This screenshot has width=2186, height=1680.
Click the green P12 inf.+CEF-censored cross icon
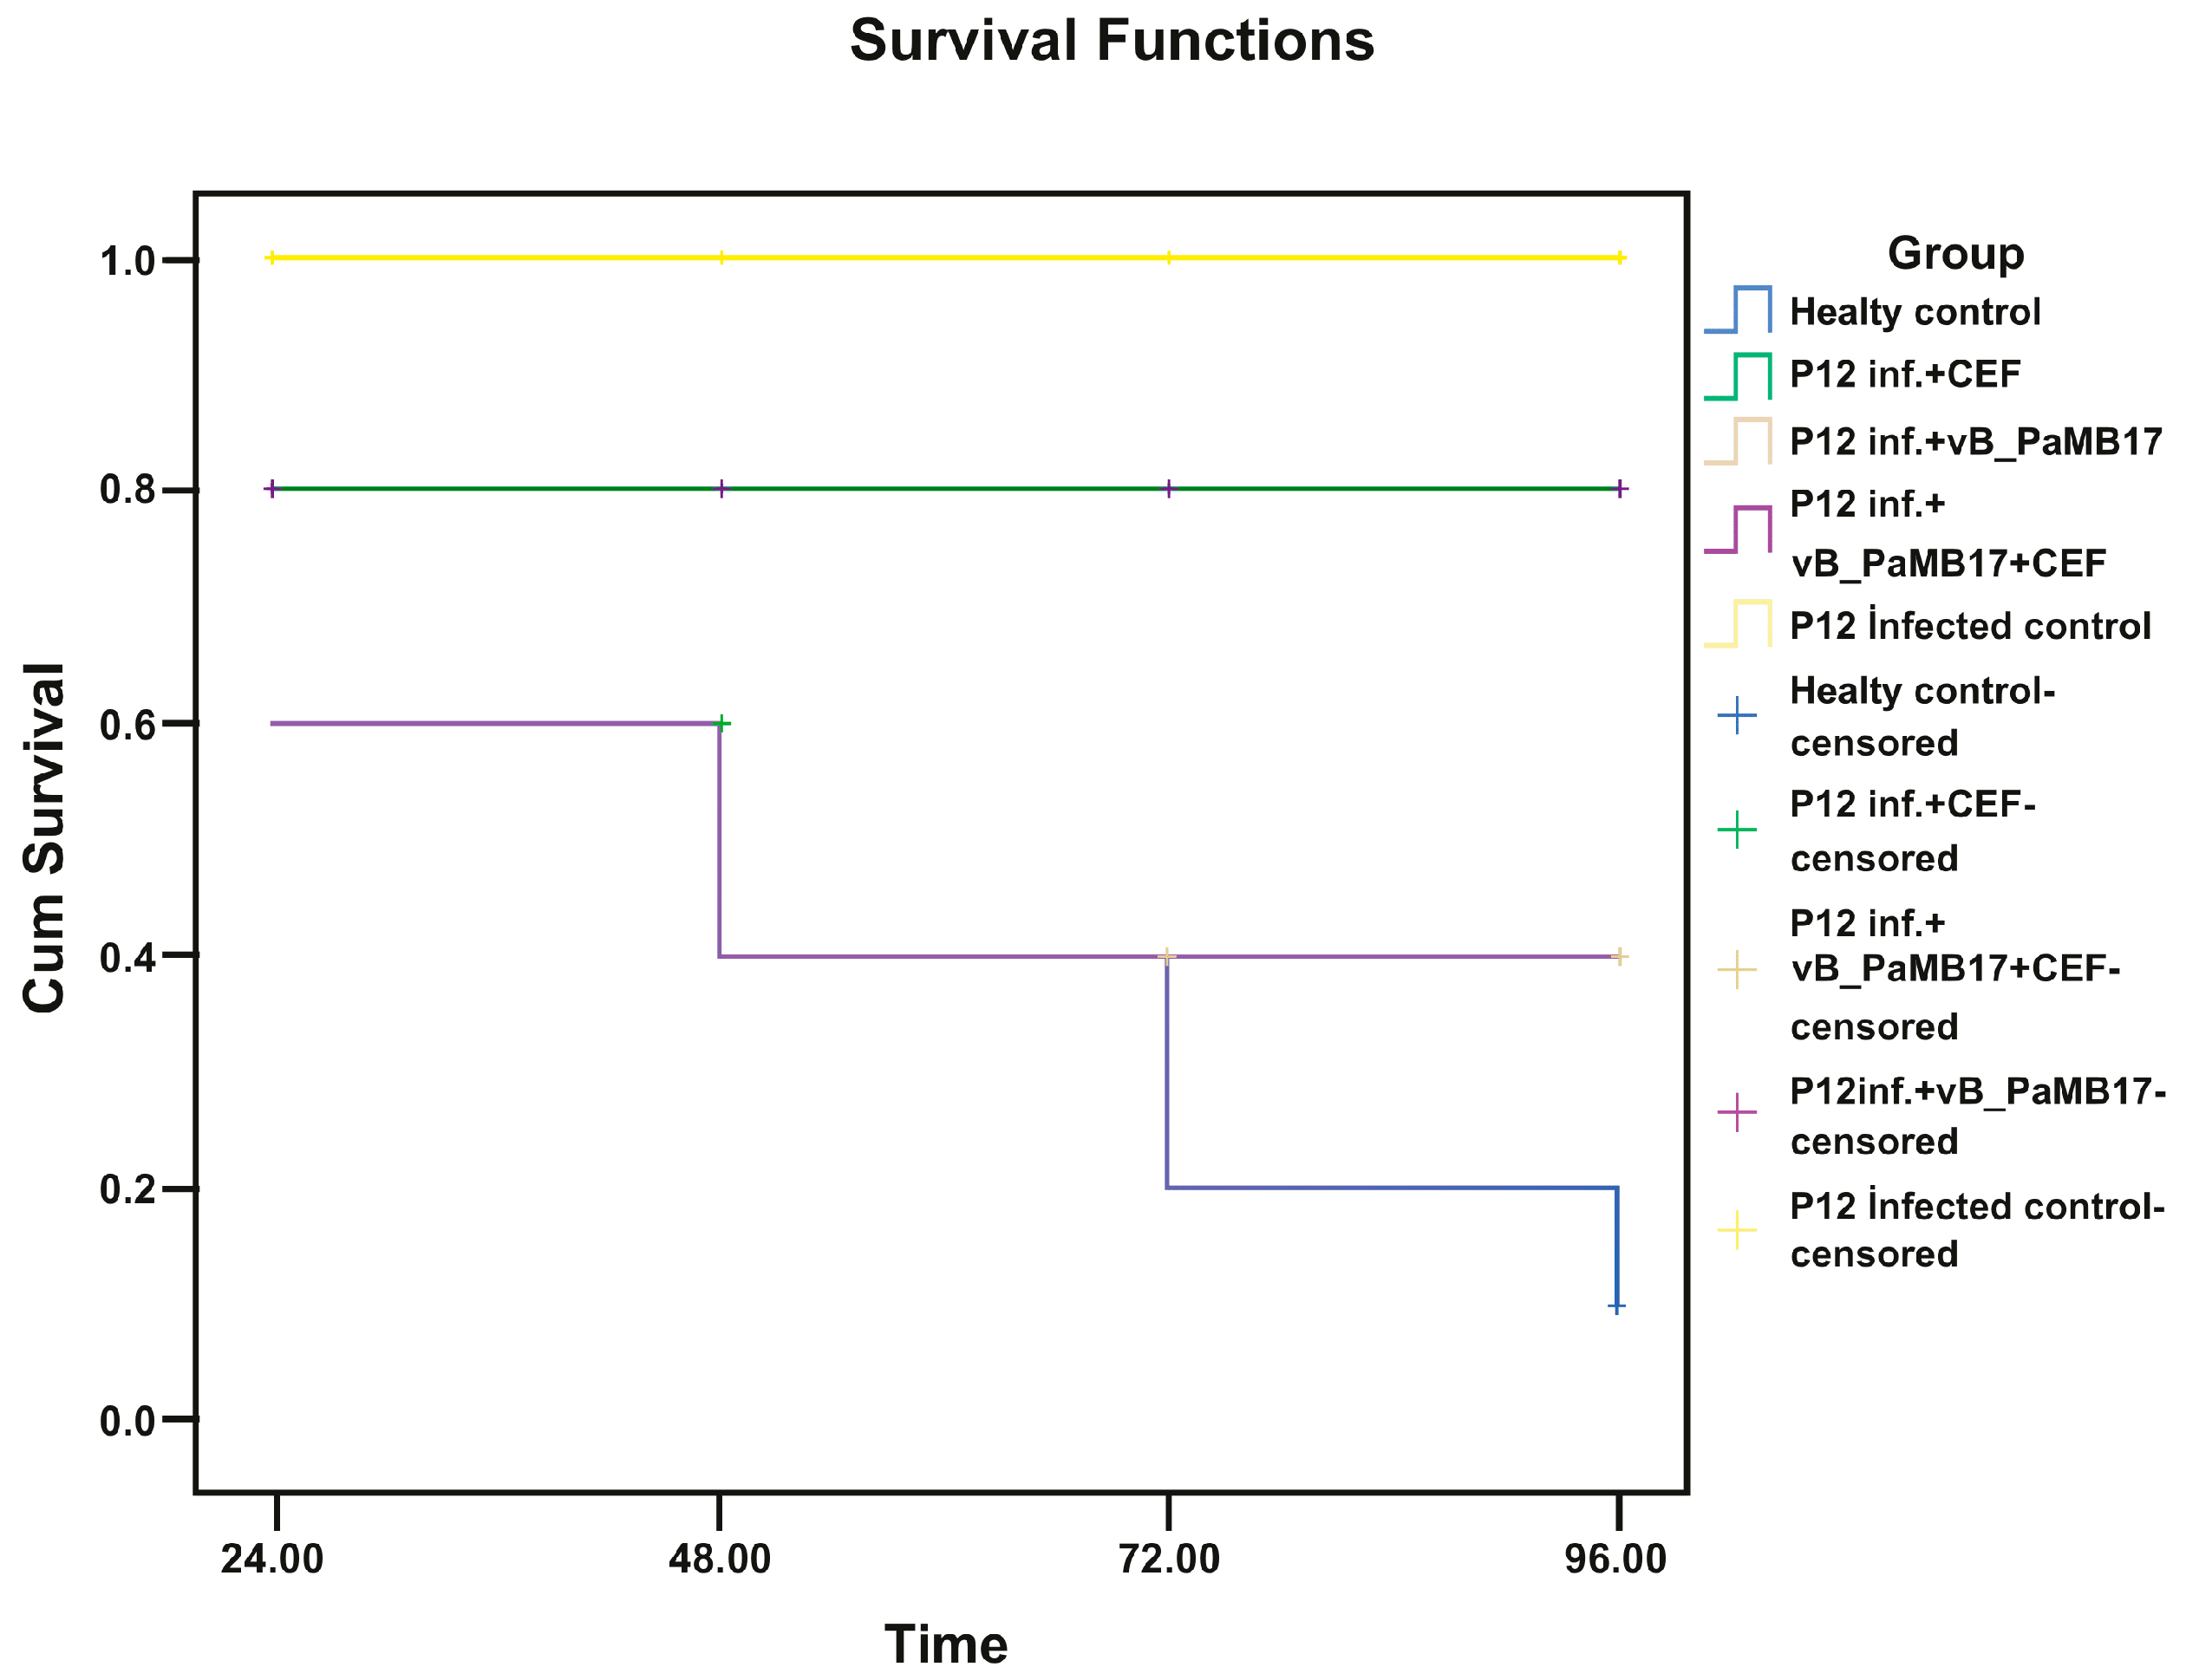coord(1737,830)
